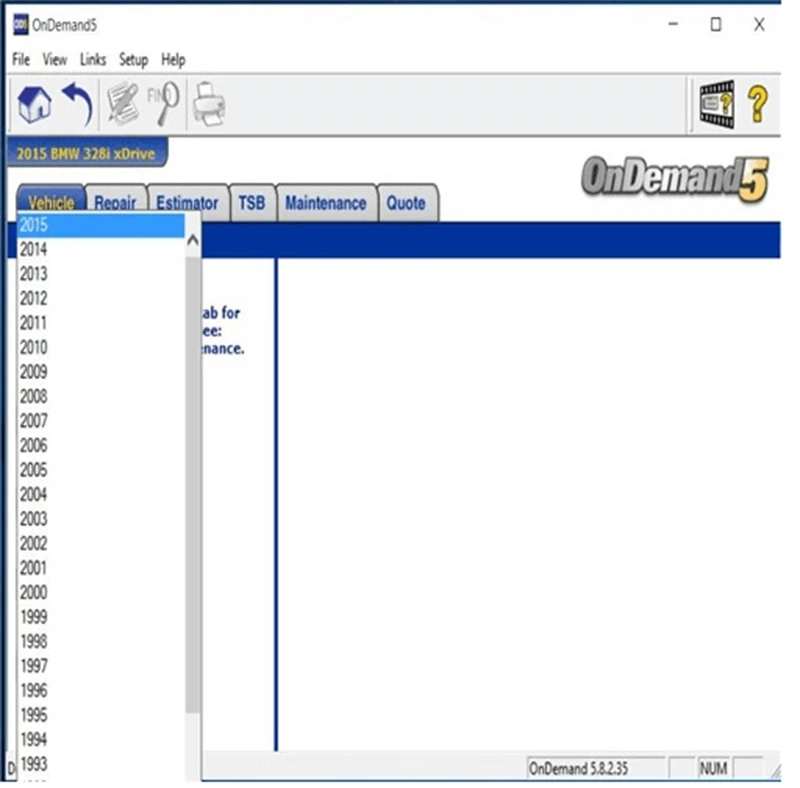
Task: Click the year list scrollbar thumb
Action: point(193,485)
